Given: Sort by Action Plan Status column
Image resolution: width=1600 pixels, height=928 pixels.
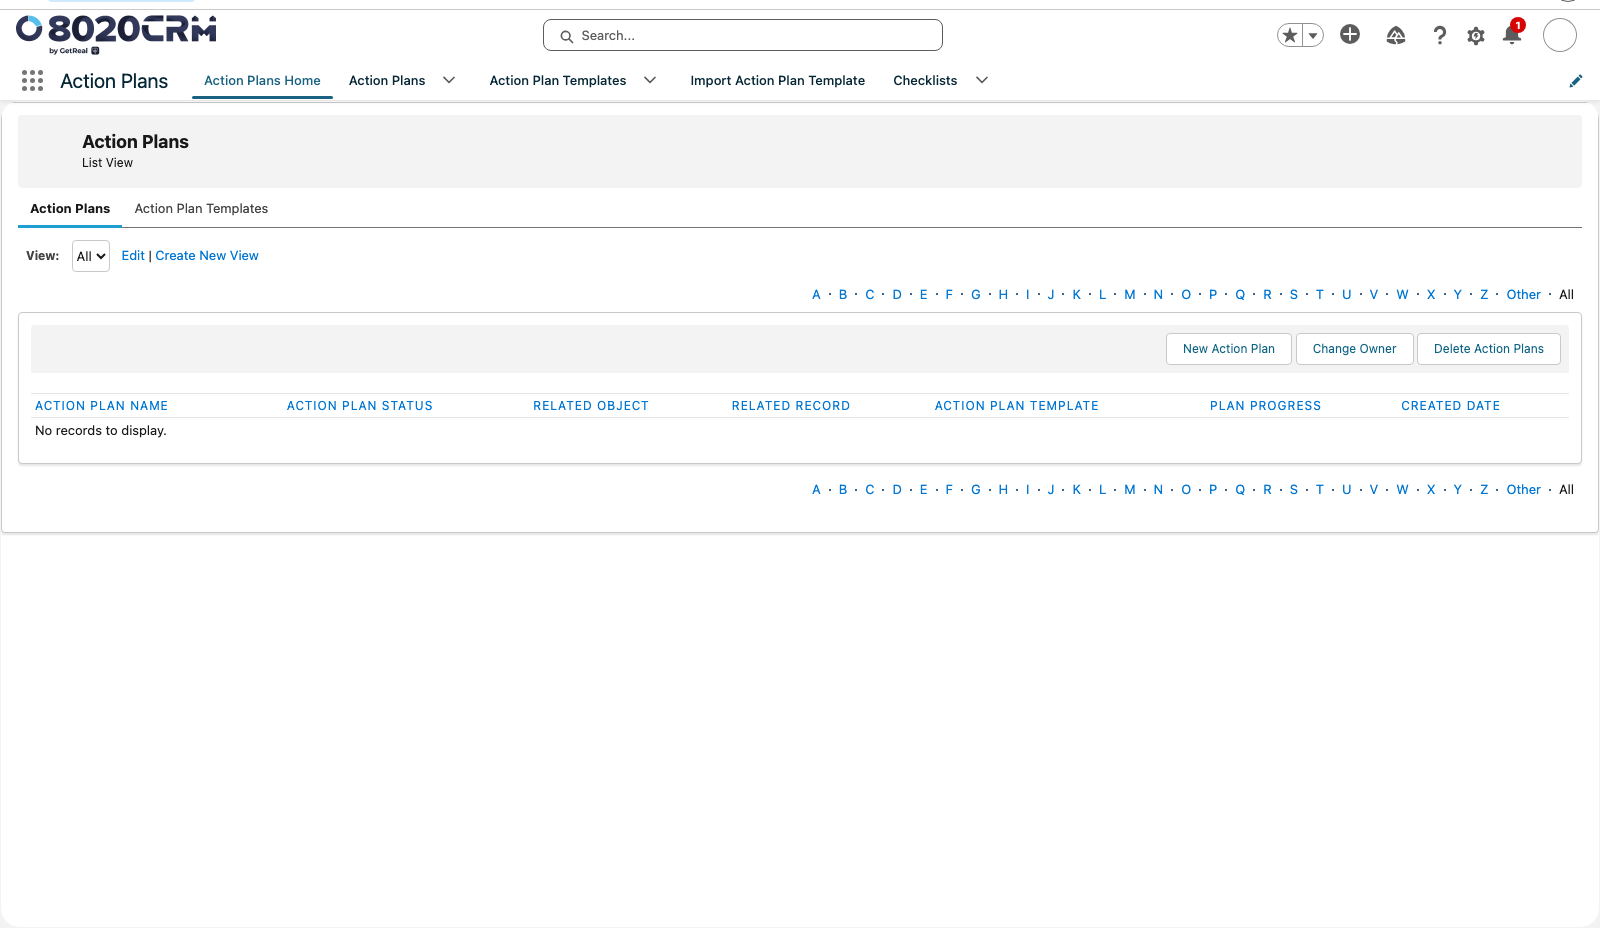Looking at the screenshot, I should point(360,406).
